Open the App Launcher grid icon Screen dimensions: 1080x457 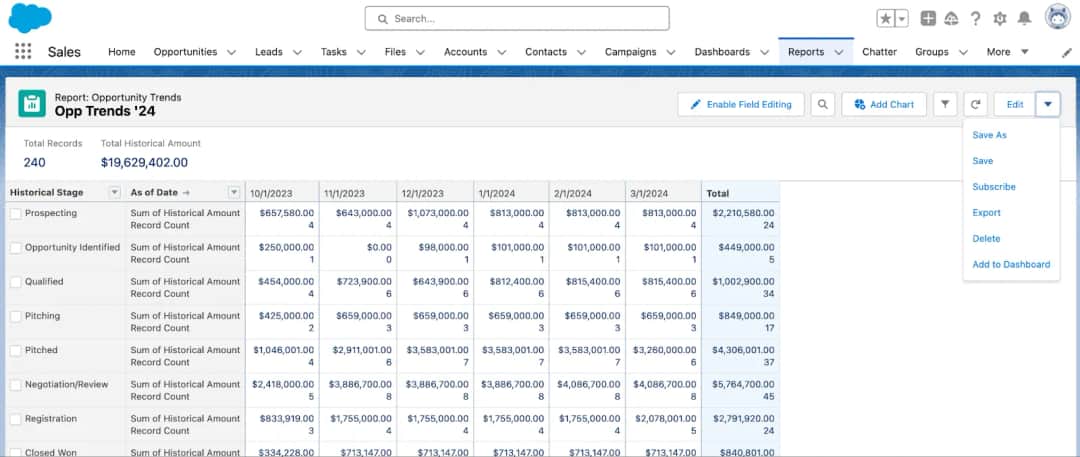click(23, 52)
